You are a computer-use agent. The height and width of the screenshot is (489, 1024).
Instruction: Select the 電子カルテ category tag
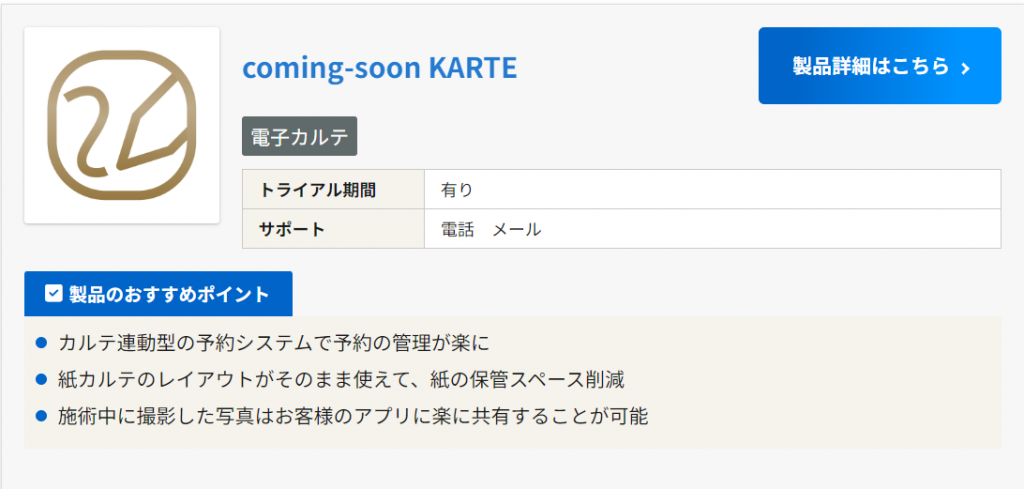[299, 138]
